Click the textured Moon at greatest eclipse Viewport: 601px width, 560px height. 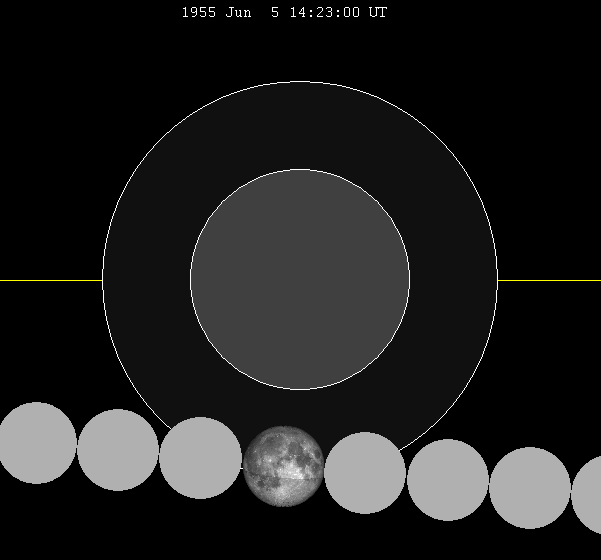(283, 465)
